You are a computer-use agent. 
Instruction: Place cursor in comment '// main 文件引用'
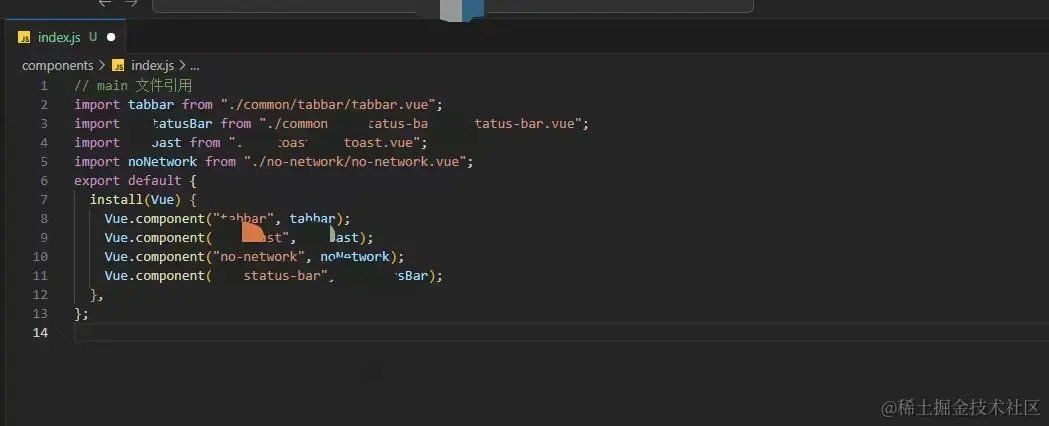pos(133,86)
